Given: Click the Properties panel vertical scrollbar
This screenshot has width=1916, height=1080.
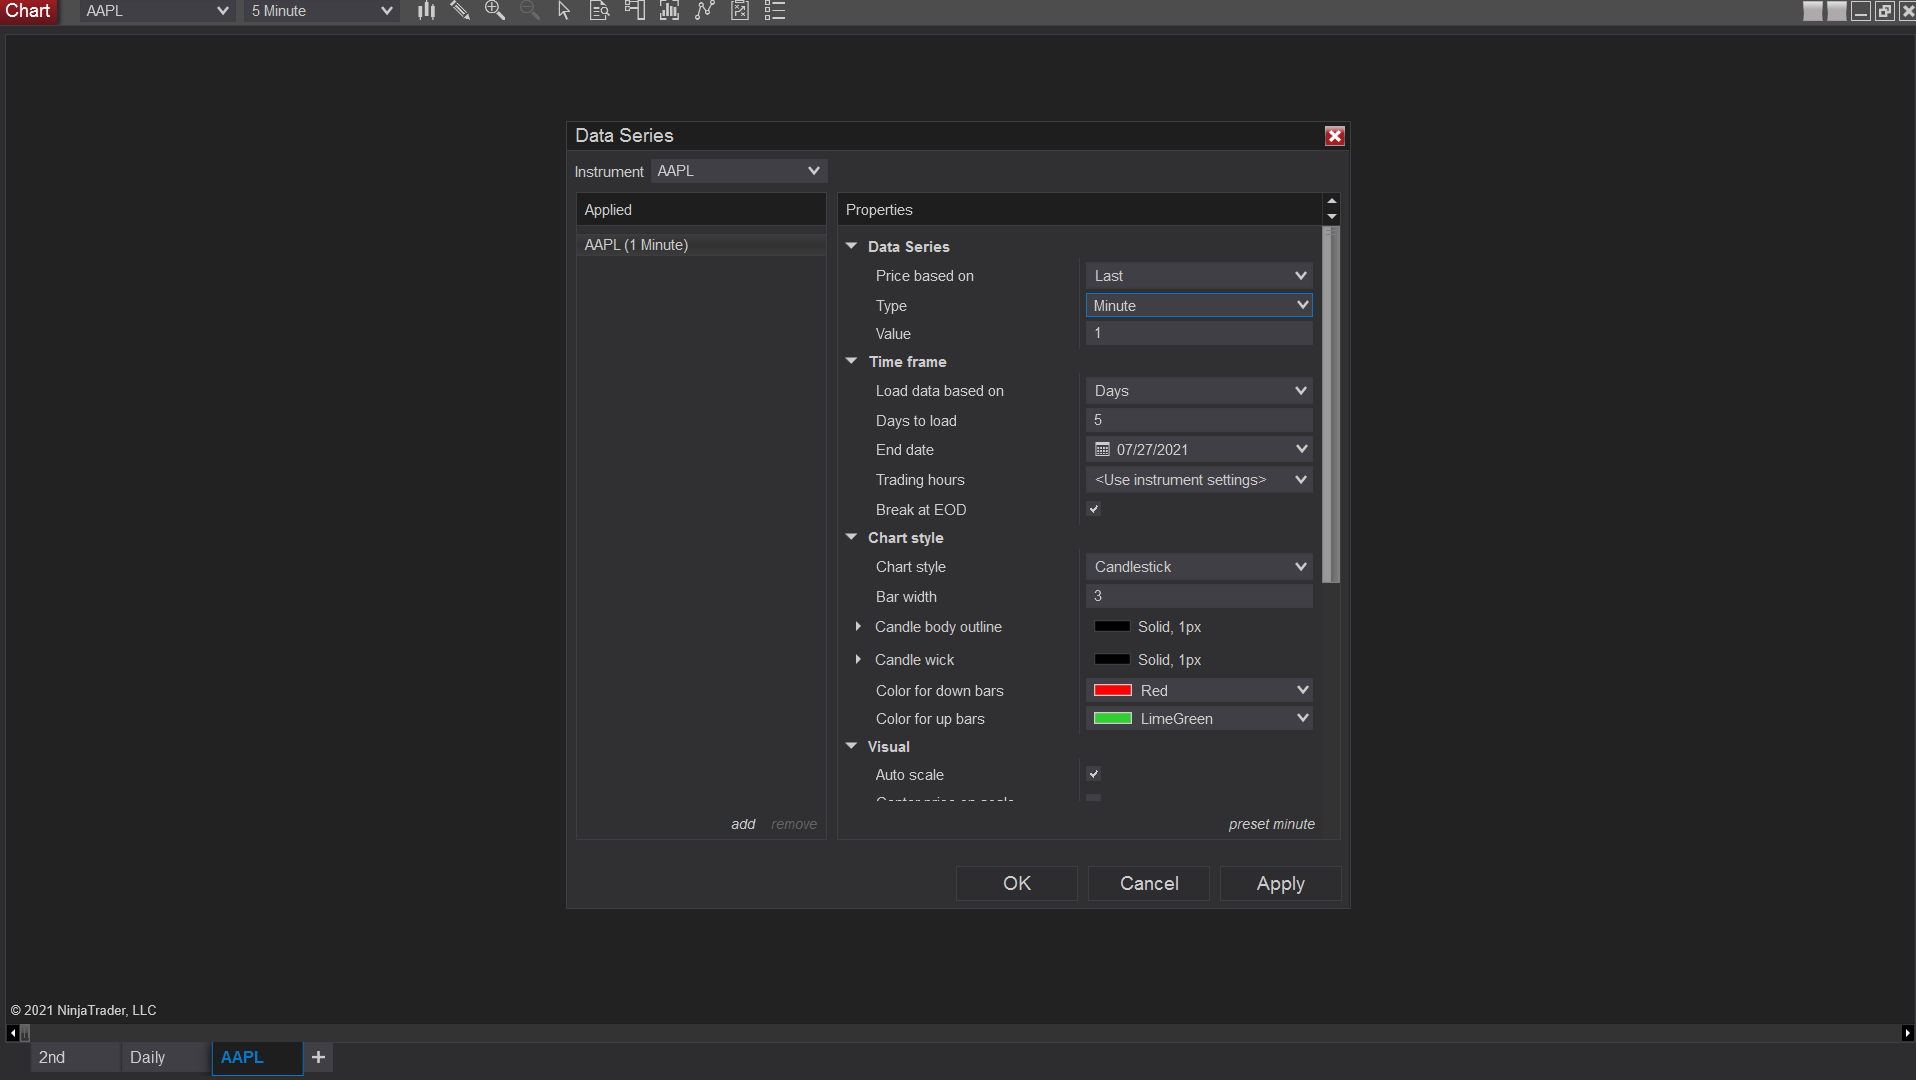Looking at the screenshot, I should (x=1331, y=405).
